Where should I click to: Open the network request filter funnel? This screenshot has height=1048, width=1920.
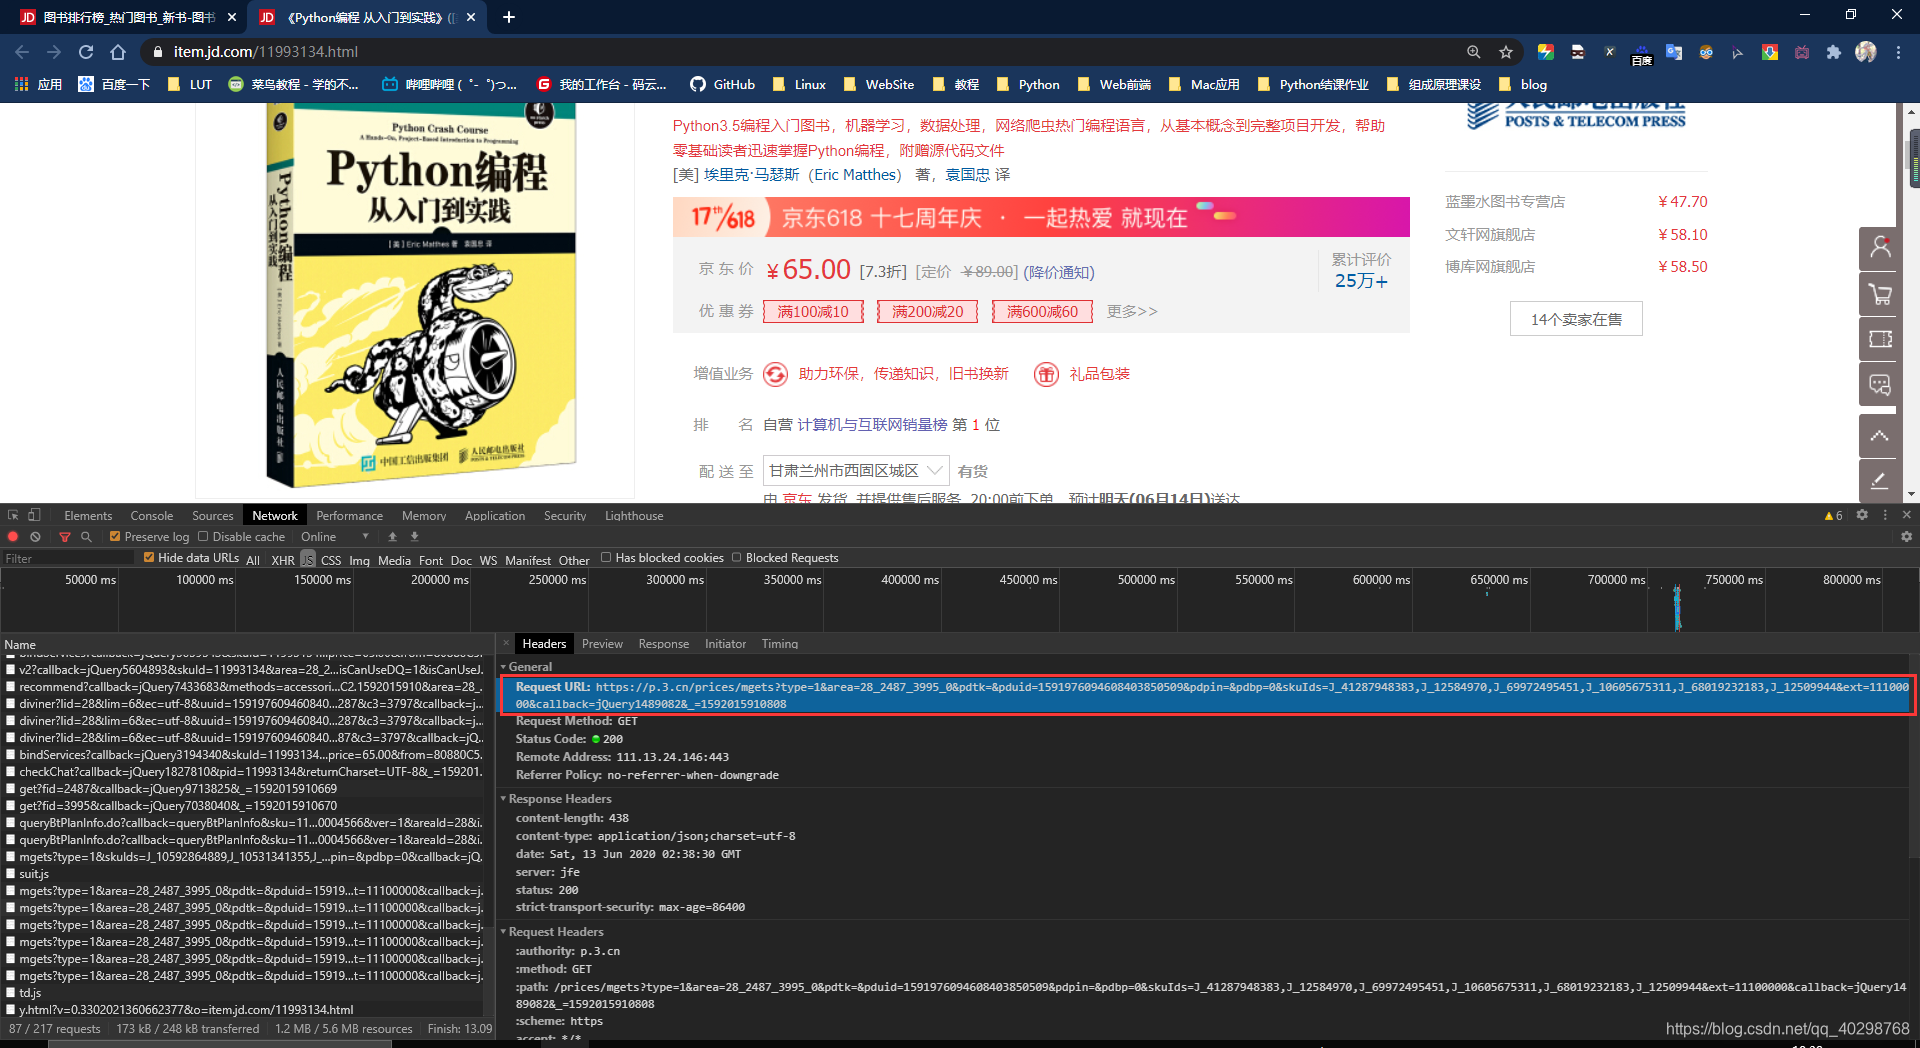click(x=63, y=536)
